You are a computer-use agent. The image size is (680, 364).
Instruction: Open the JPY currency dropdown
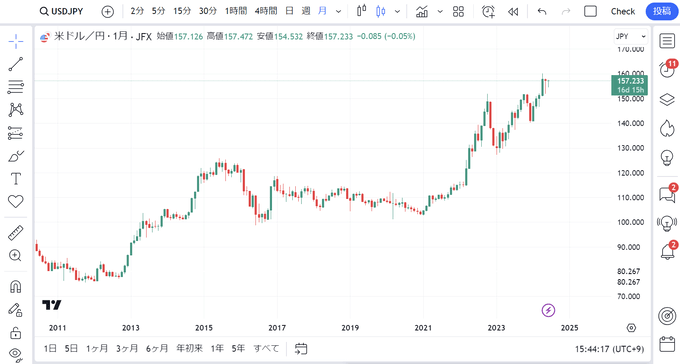[x=631, y=36]
